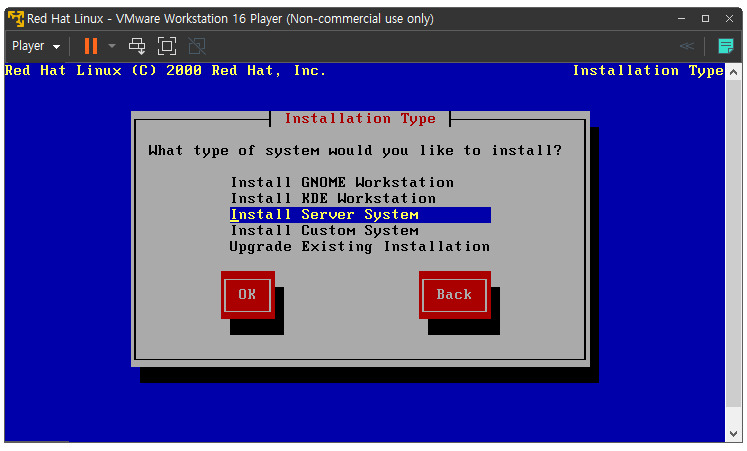Select Install Server System option
747x451 pixels.
coord(360,215)
